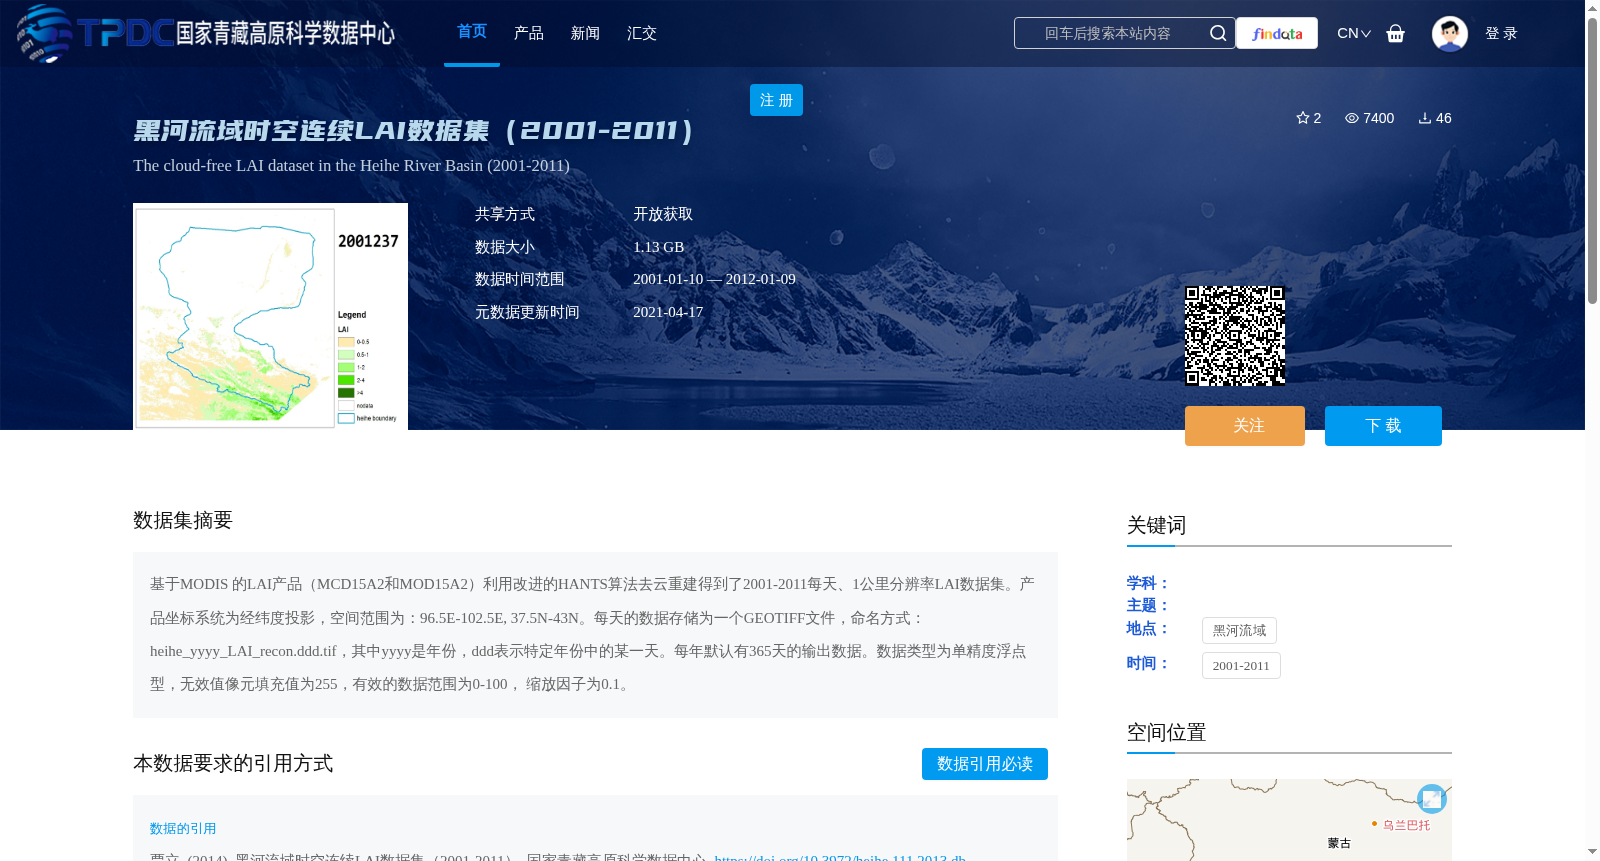Viewport: 1600px width, 861px height.
Task: Open the 汇交 menu item
Action: coord(642,33)
